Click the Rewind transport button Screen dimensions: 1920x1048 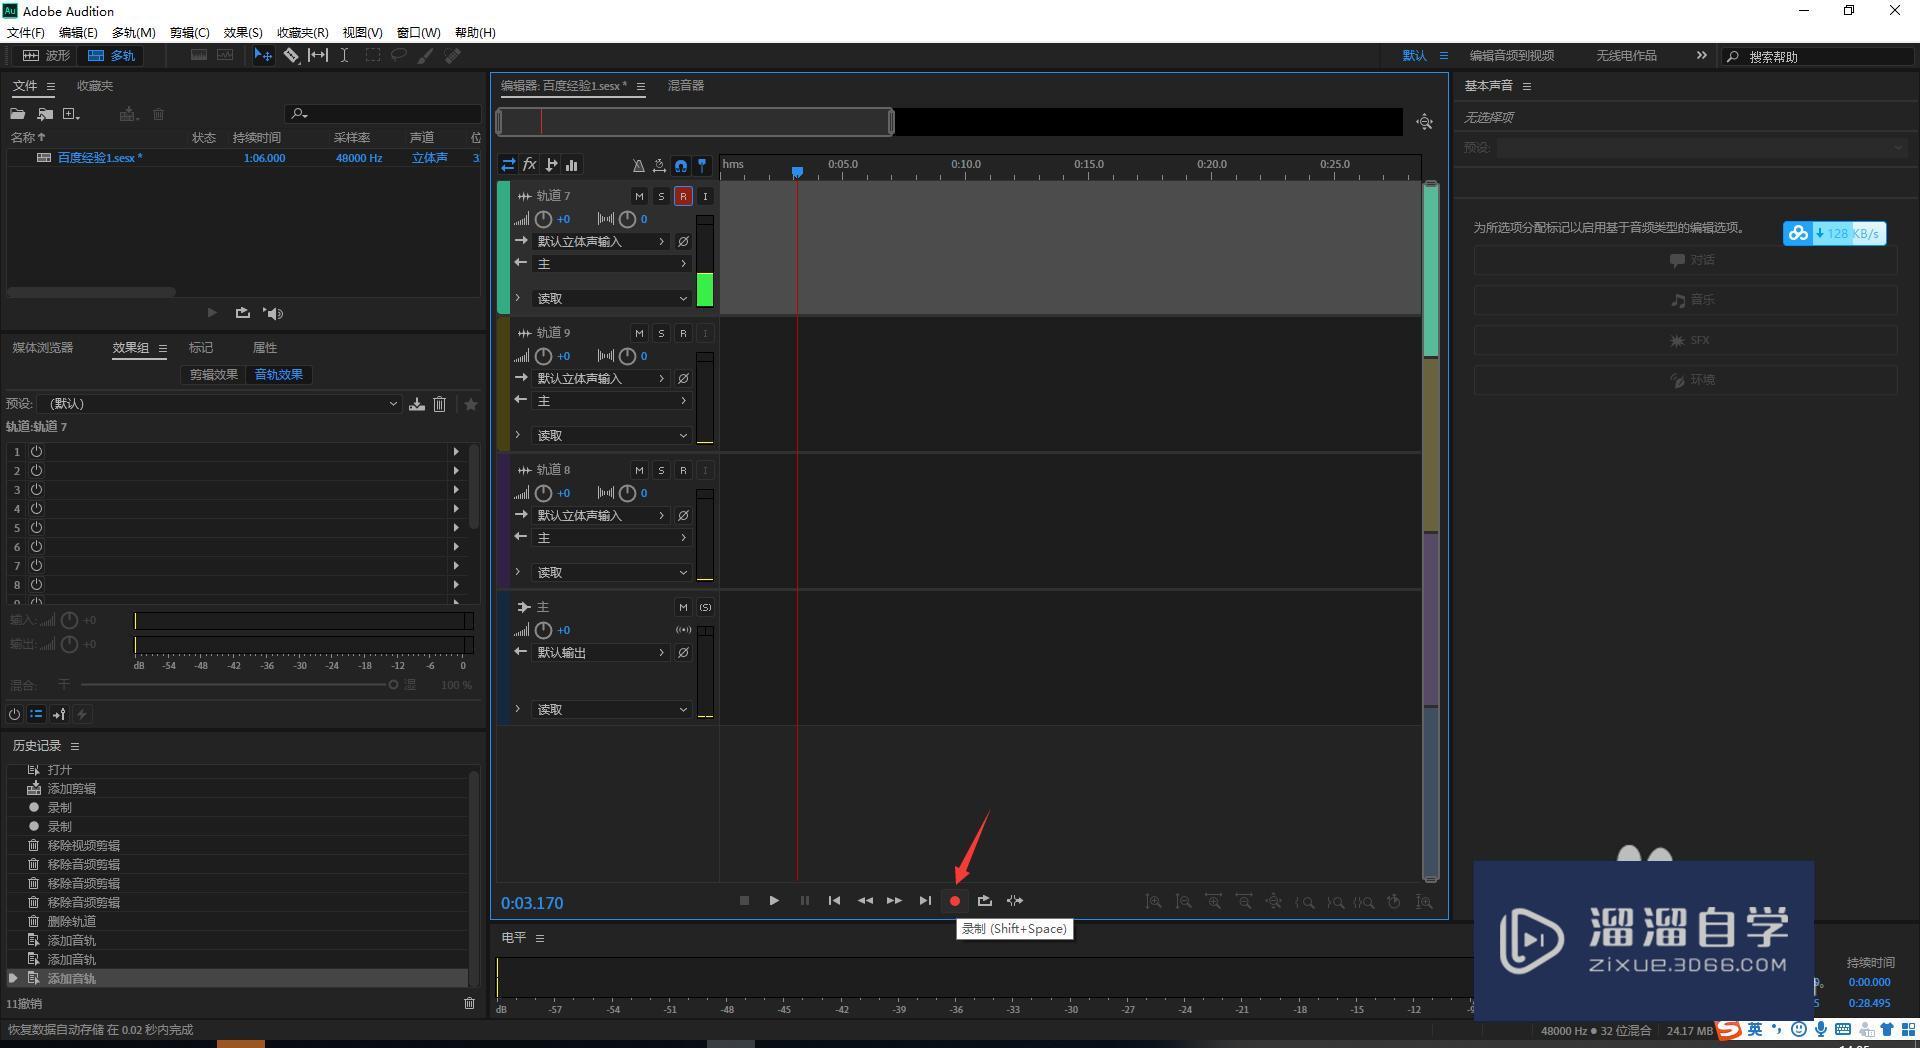click(865, 901)
